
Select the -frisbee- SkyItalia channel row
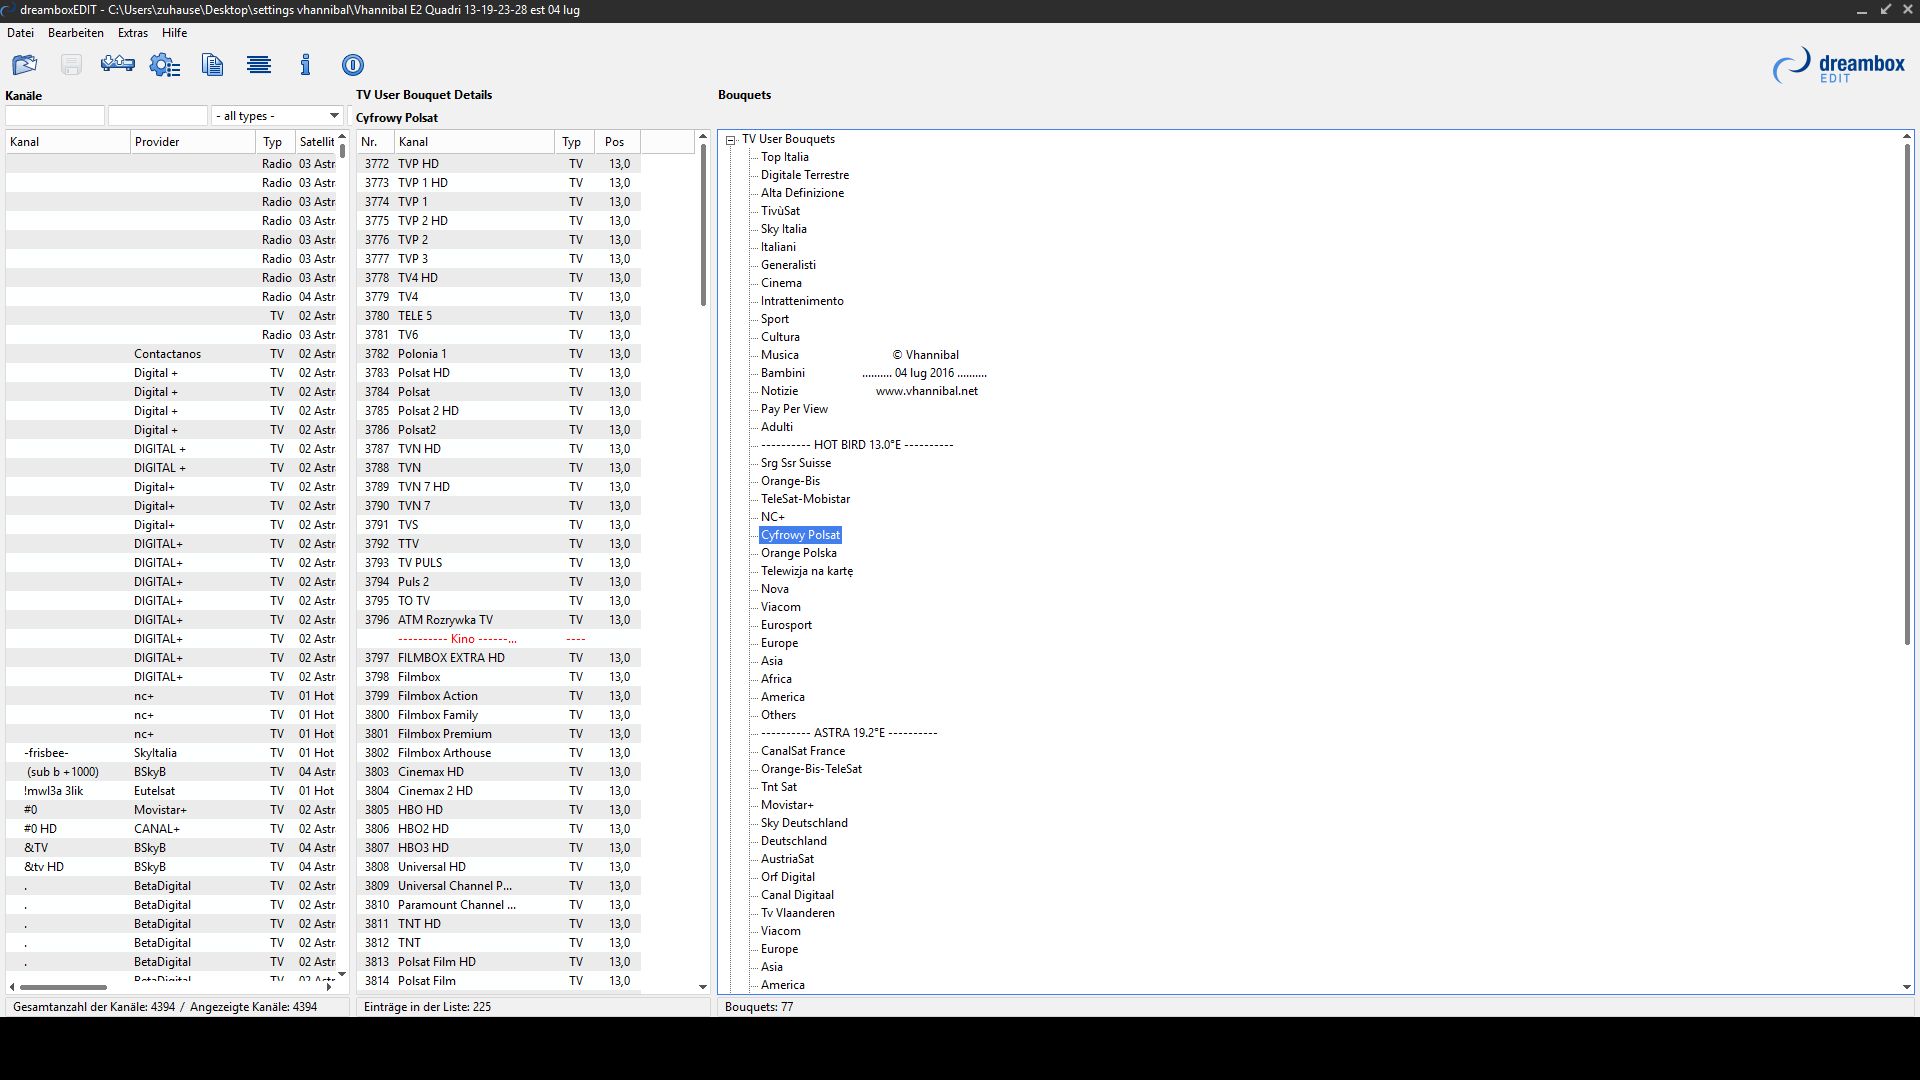(171, 753)
